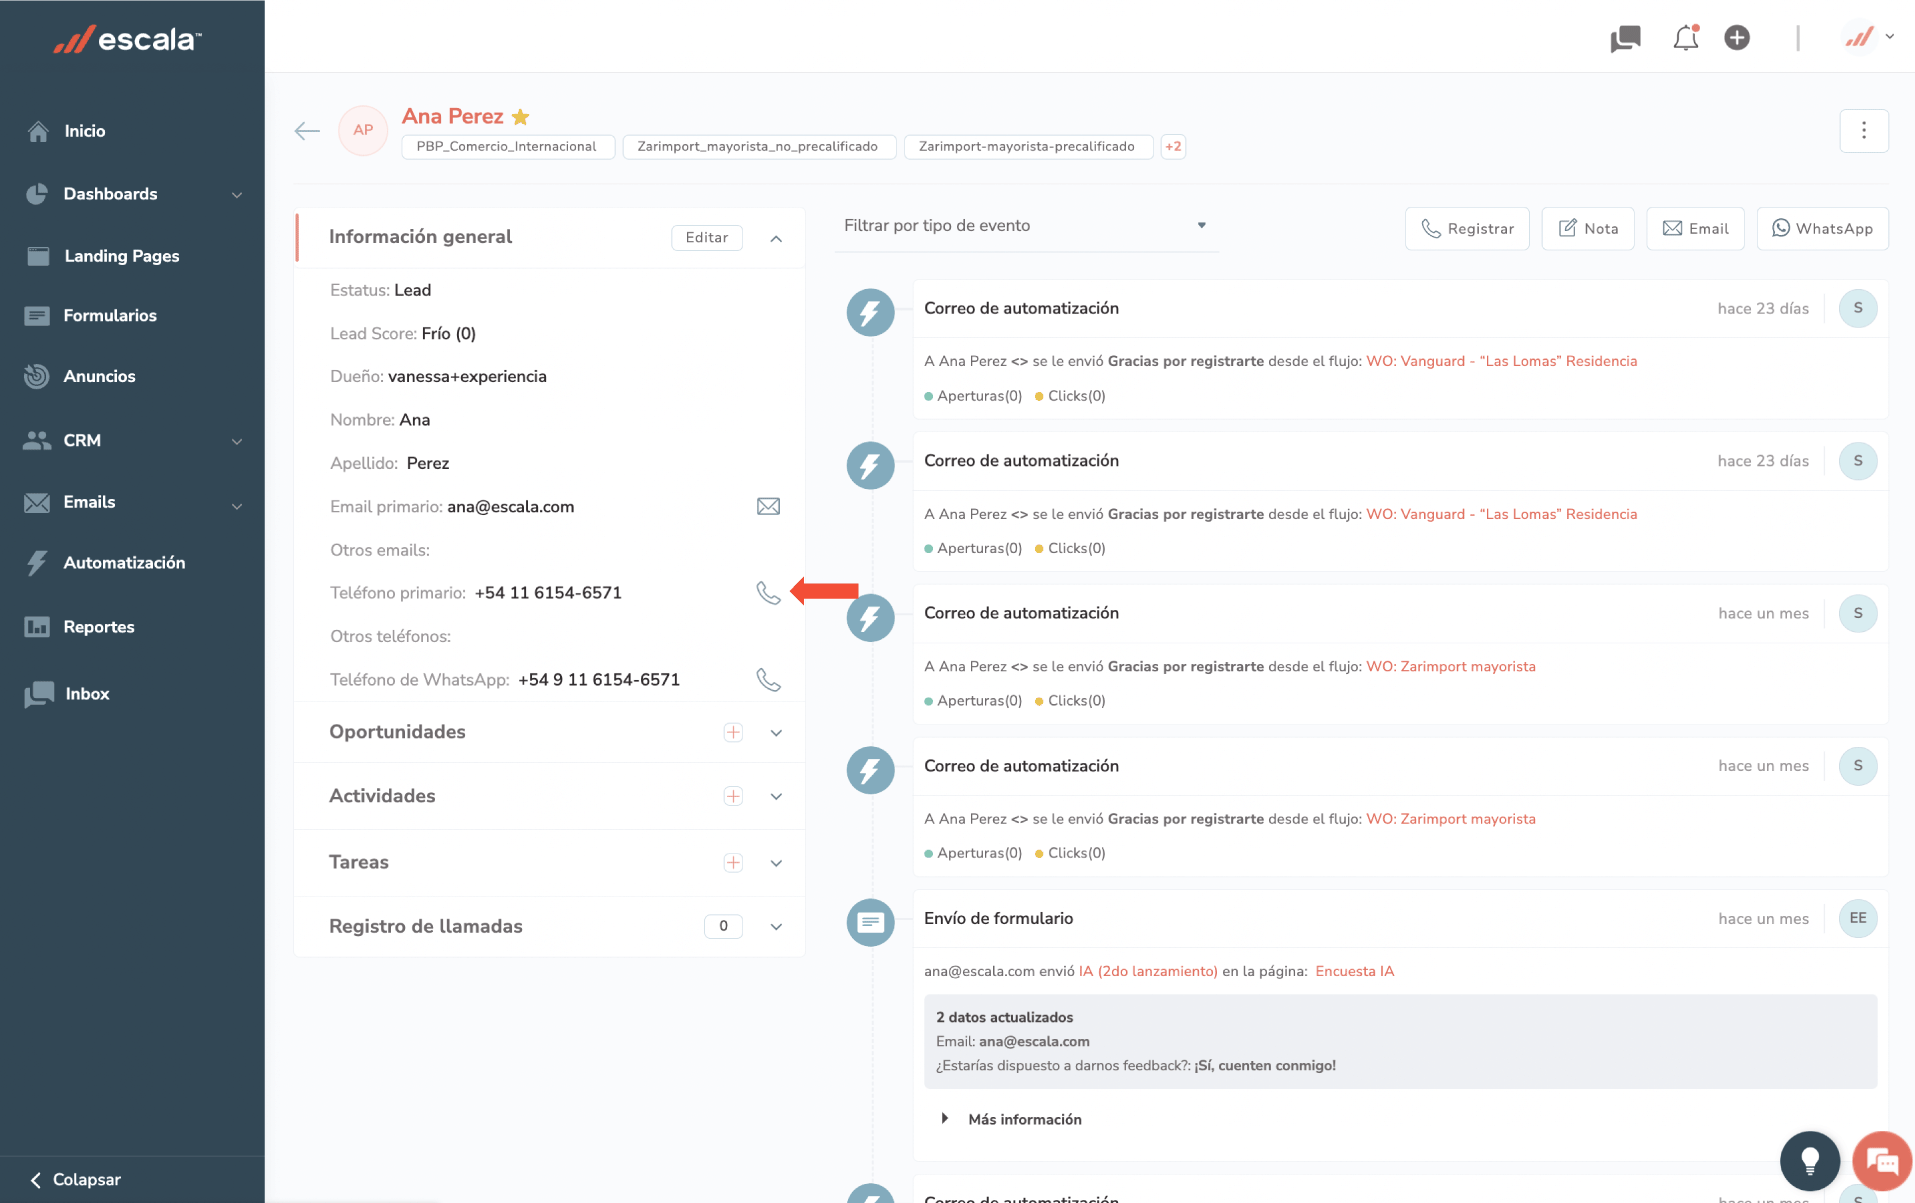Click the lightning icon of third automation email
1915x1203 pixels.
click(x=870, y=617)
